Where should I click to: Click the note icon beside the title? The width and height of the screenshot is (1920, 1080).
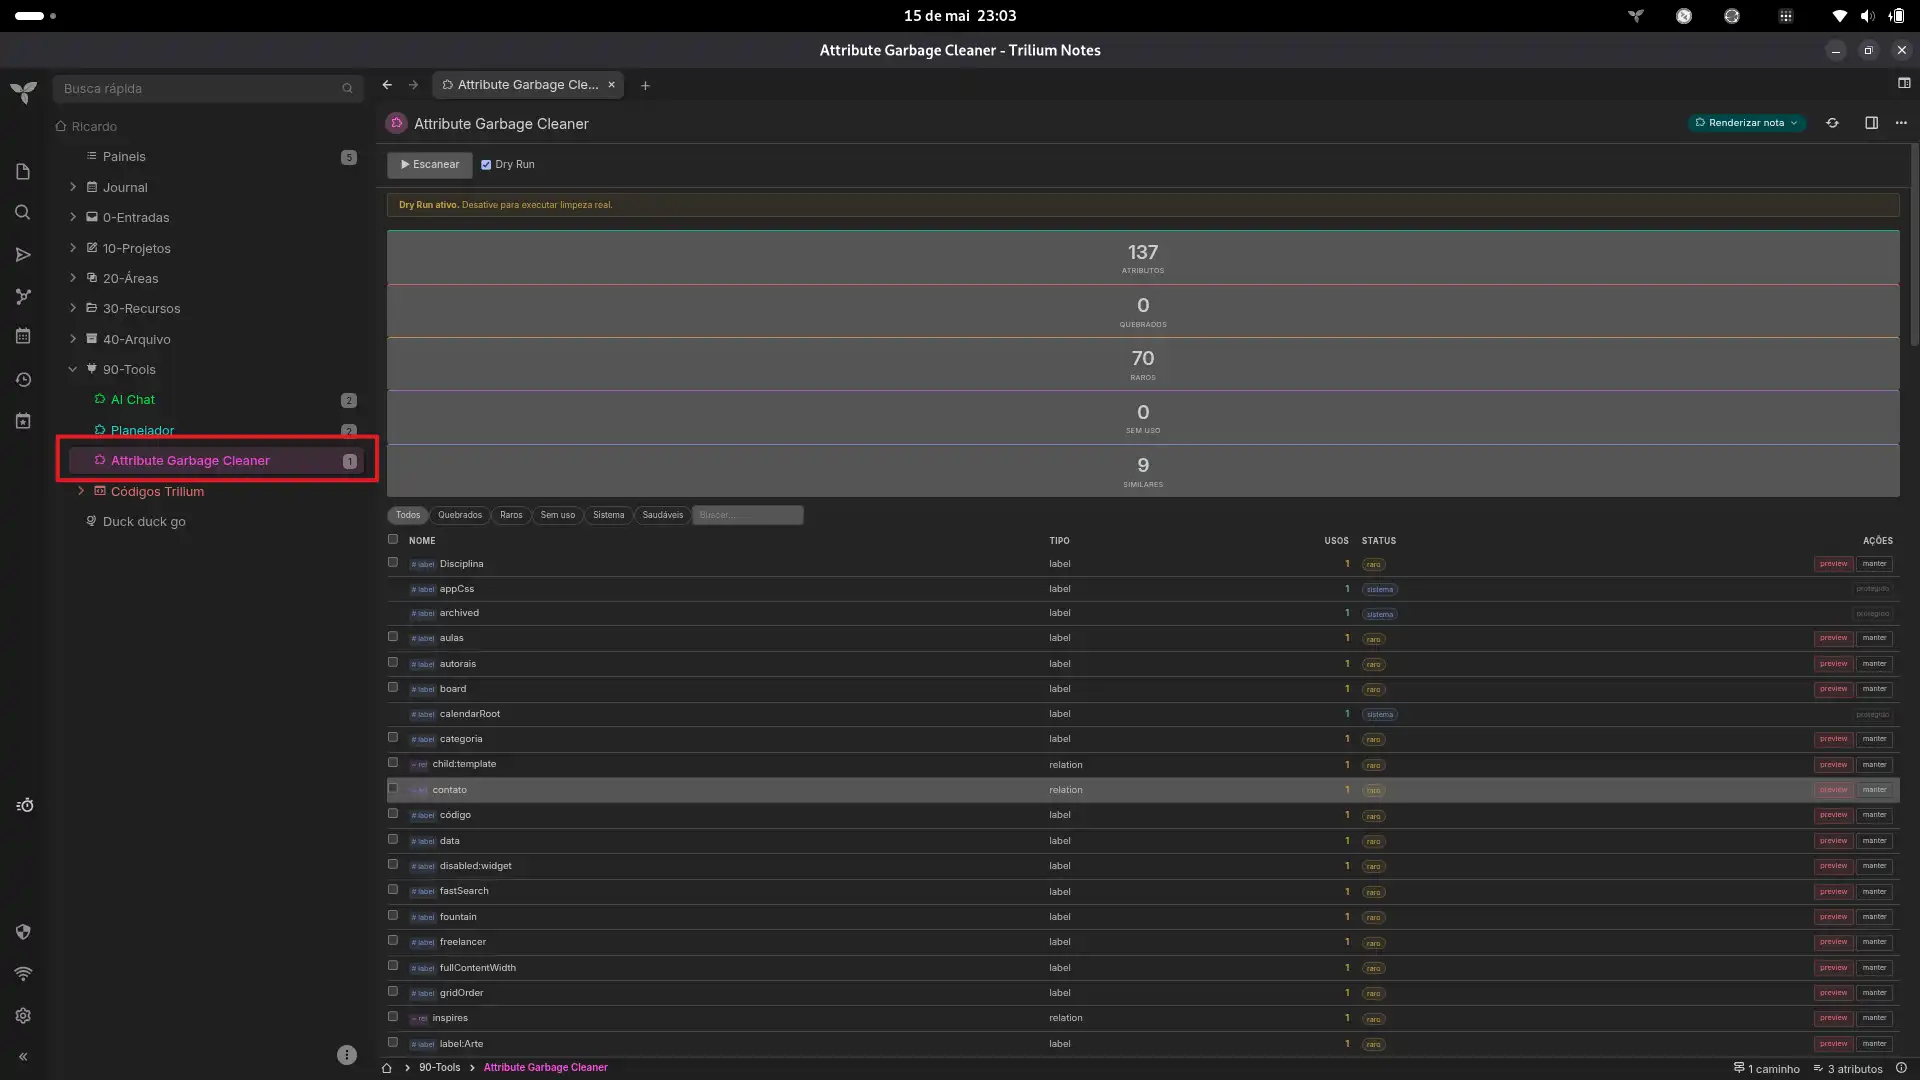coord(397,123)
